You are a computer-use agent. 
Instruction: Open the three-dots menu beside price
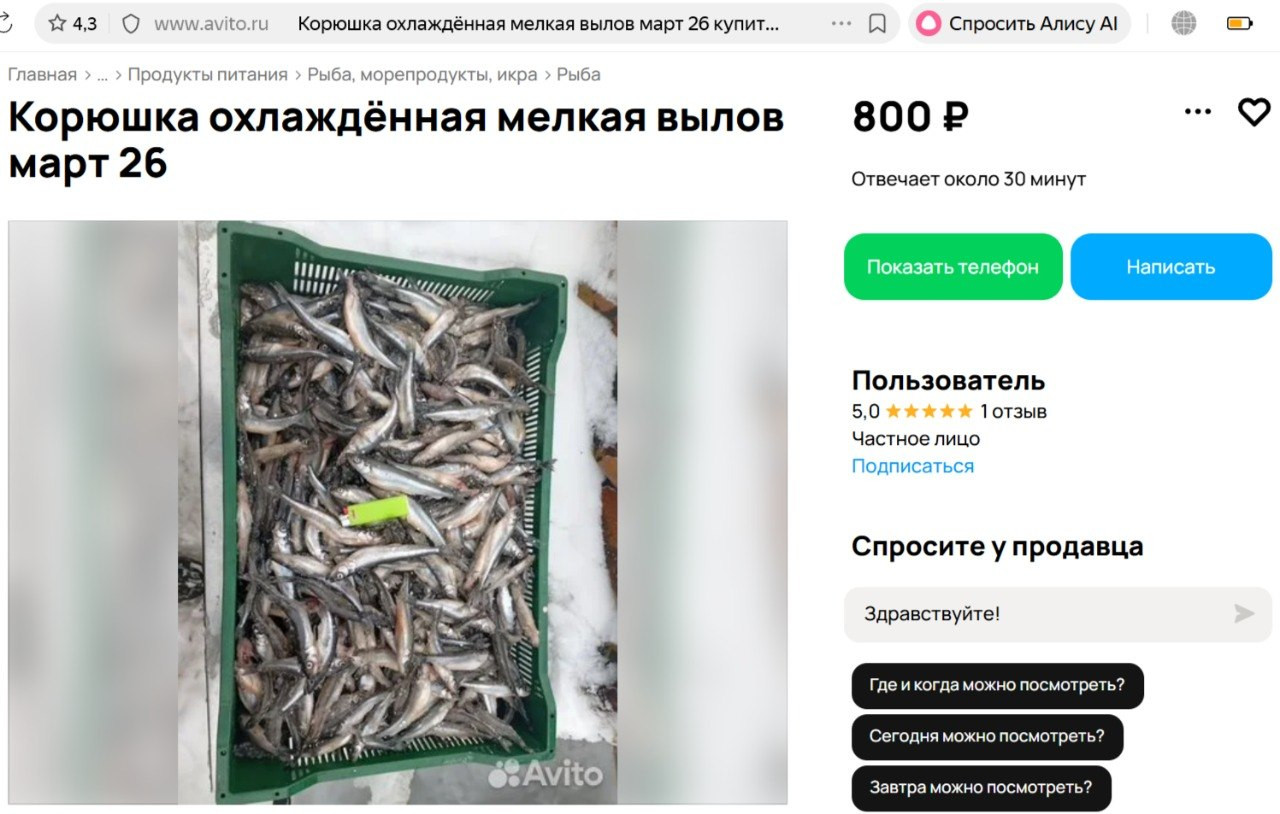tap(1198, 112)
